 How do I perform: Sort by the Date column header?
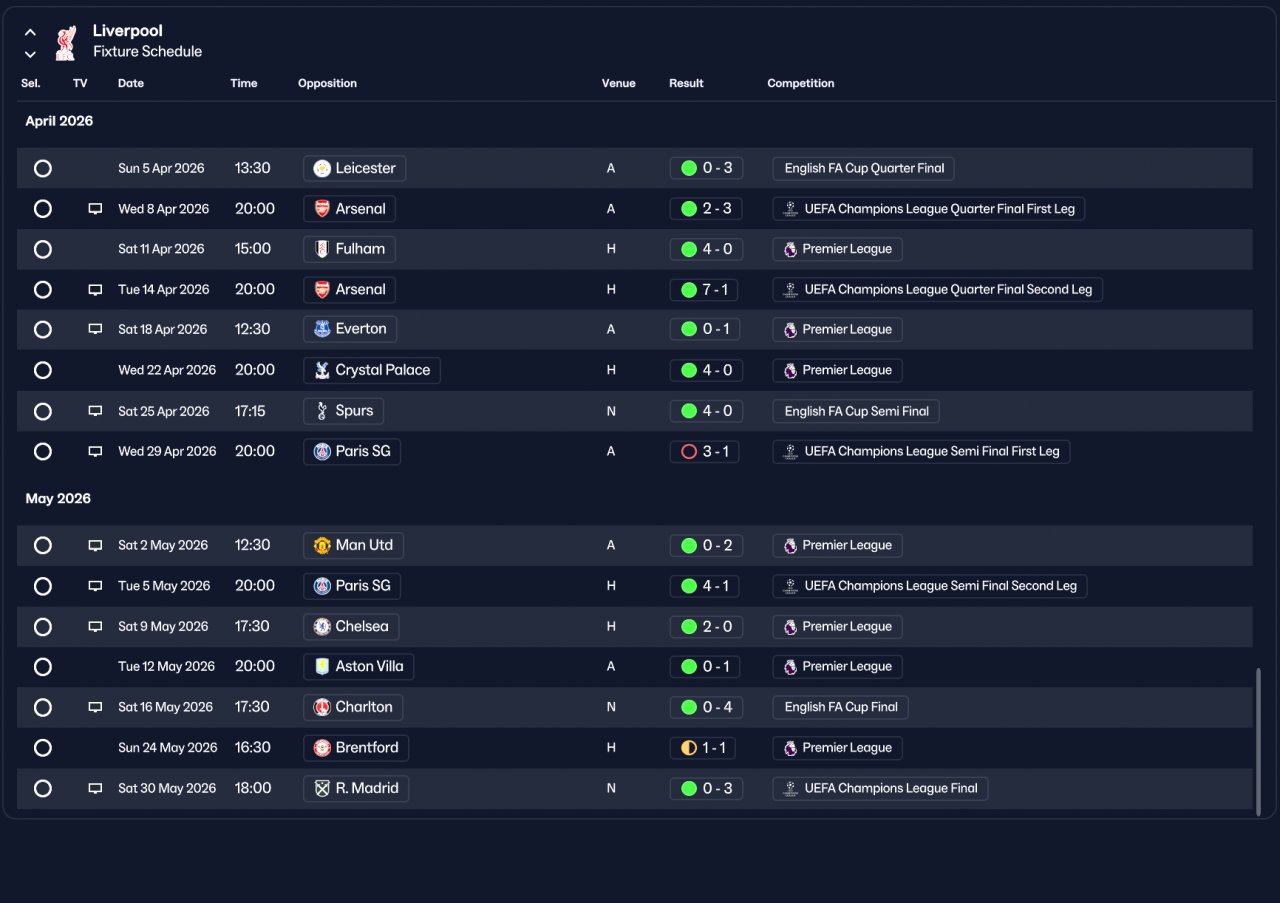click(131, 83)
